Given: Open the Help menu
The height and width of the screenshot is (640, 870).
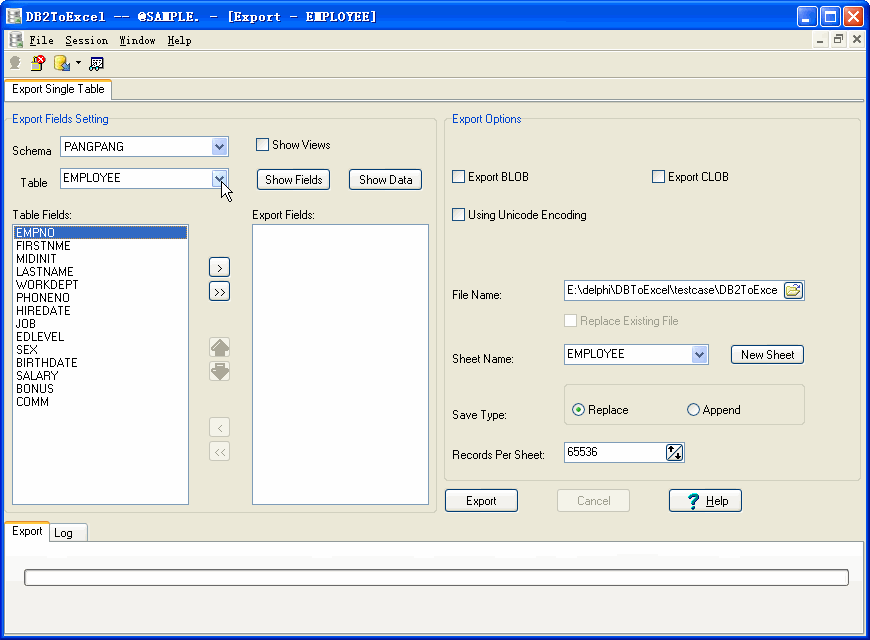Looking at the screenshot, I should (x=179, y=40).
